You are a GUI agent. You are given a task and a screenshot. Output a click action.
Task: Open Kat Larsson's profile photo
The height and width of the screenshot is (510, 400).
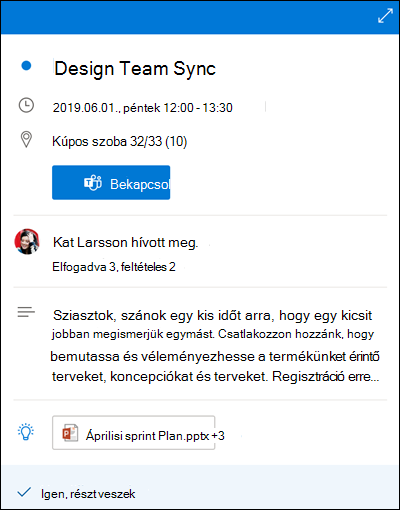click(x=27, y=242)
